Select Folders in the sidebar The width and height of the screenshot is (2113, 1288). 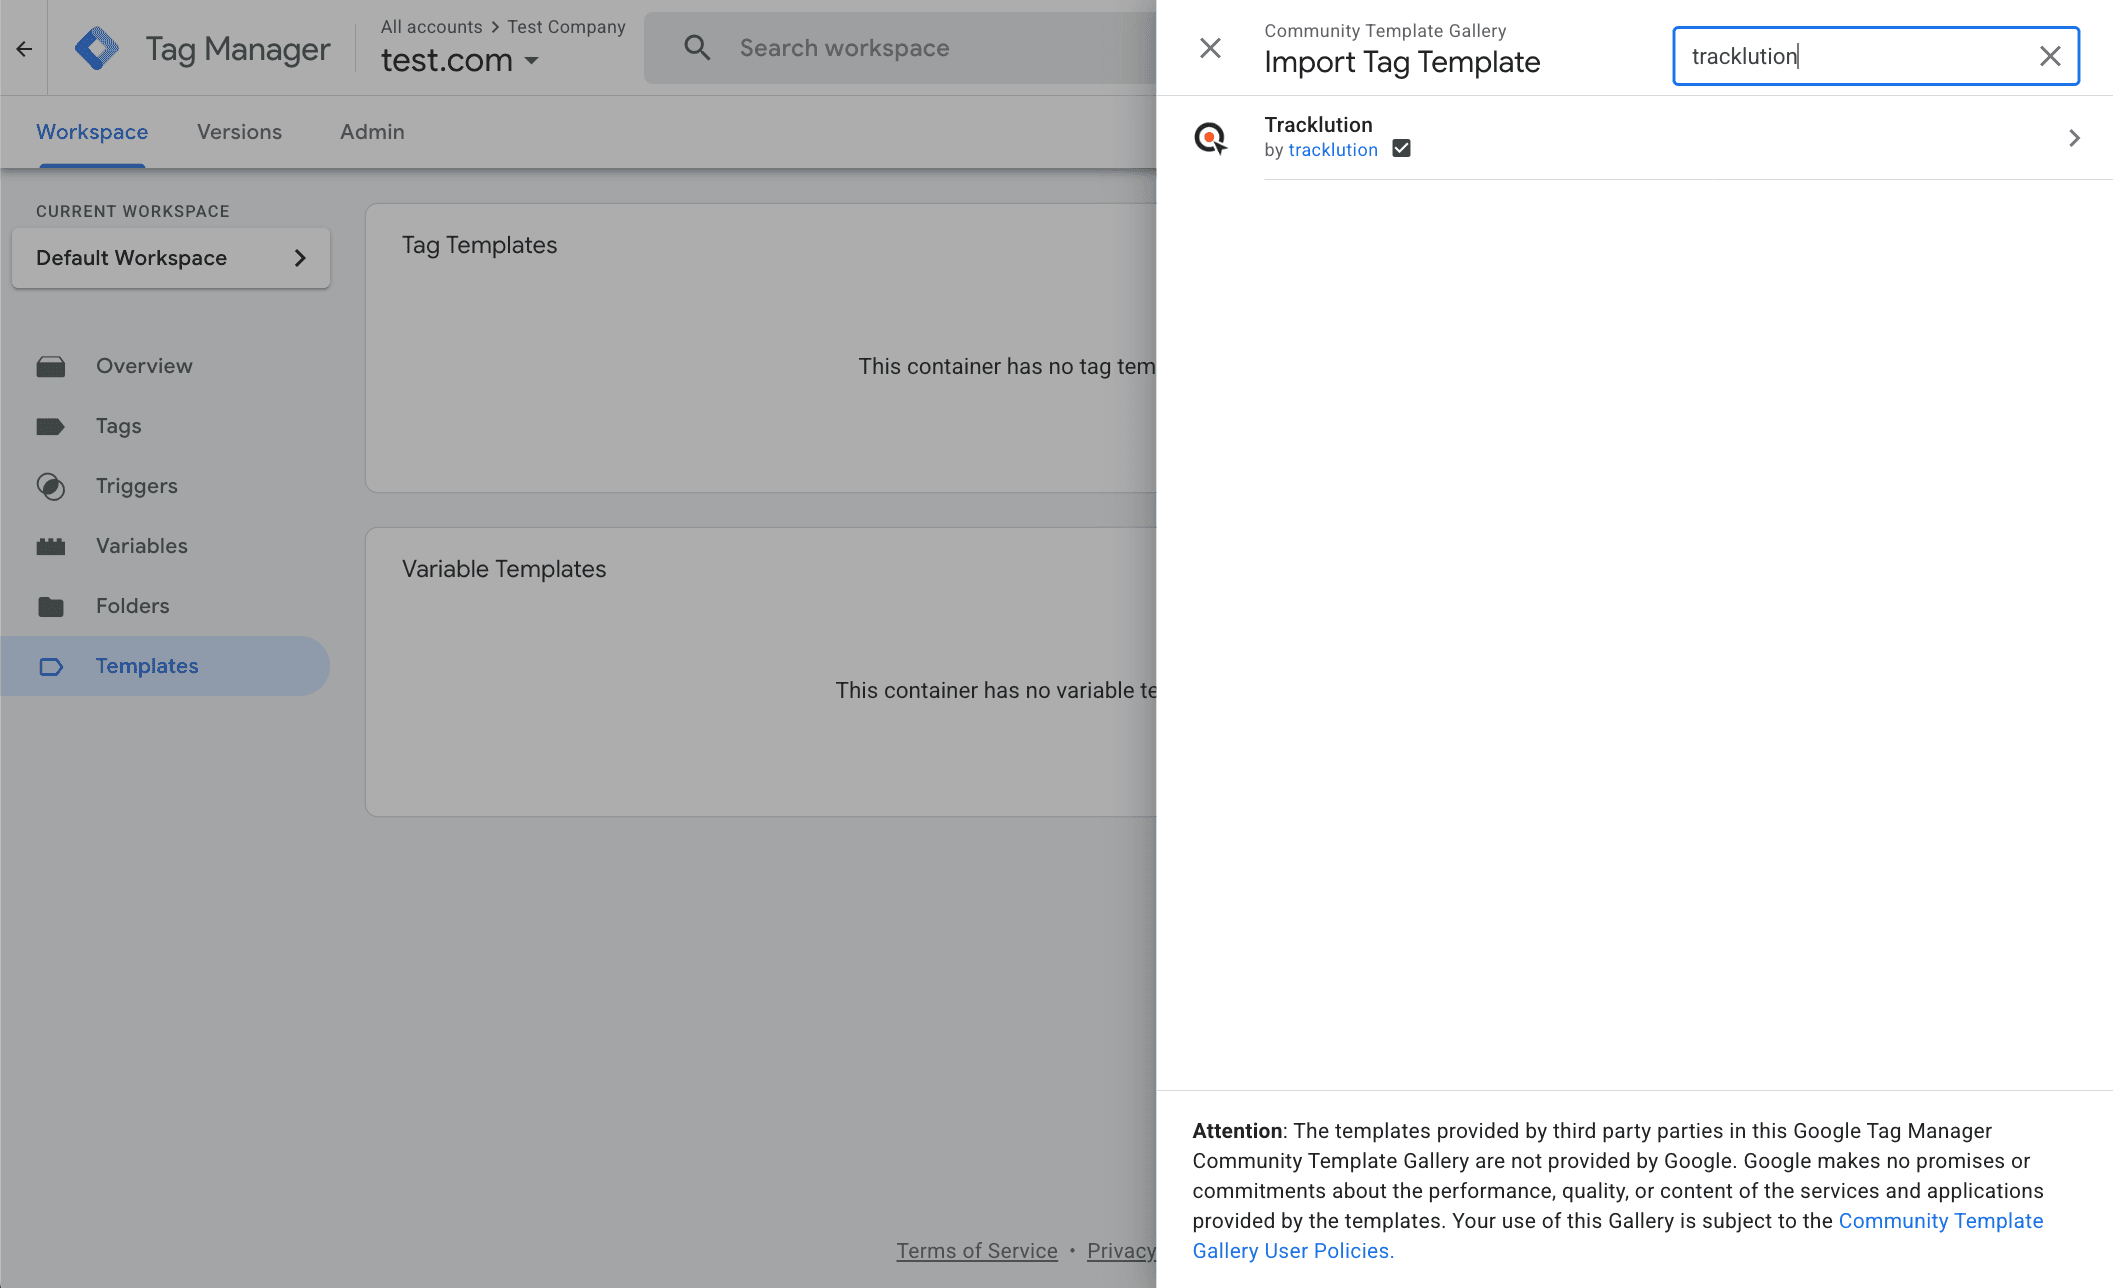[x=165, y=606]
